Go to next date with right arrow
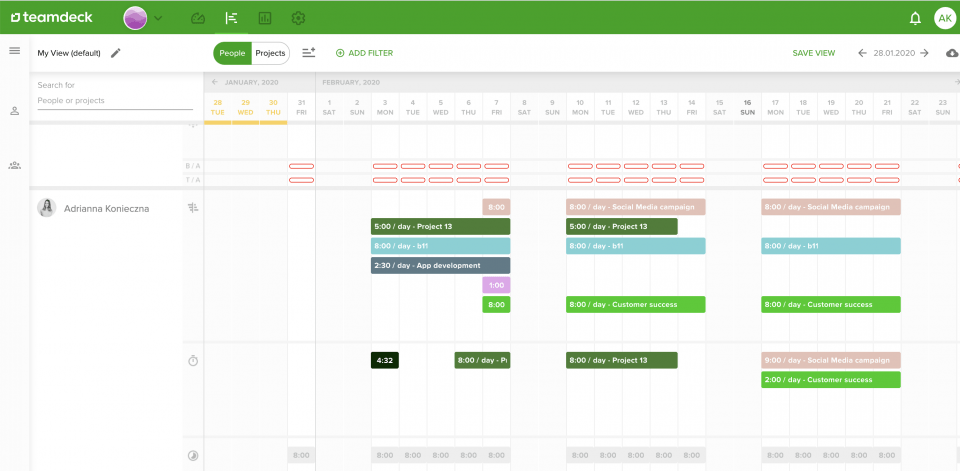The height and width of the screenshot is (471, 960). (x=924, y=53)
